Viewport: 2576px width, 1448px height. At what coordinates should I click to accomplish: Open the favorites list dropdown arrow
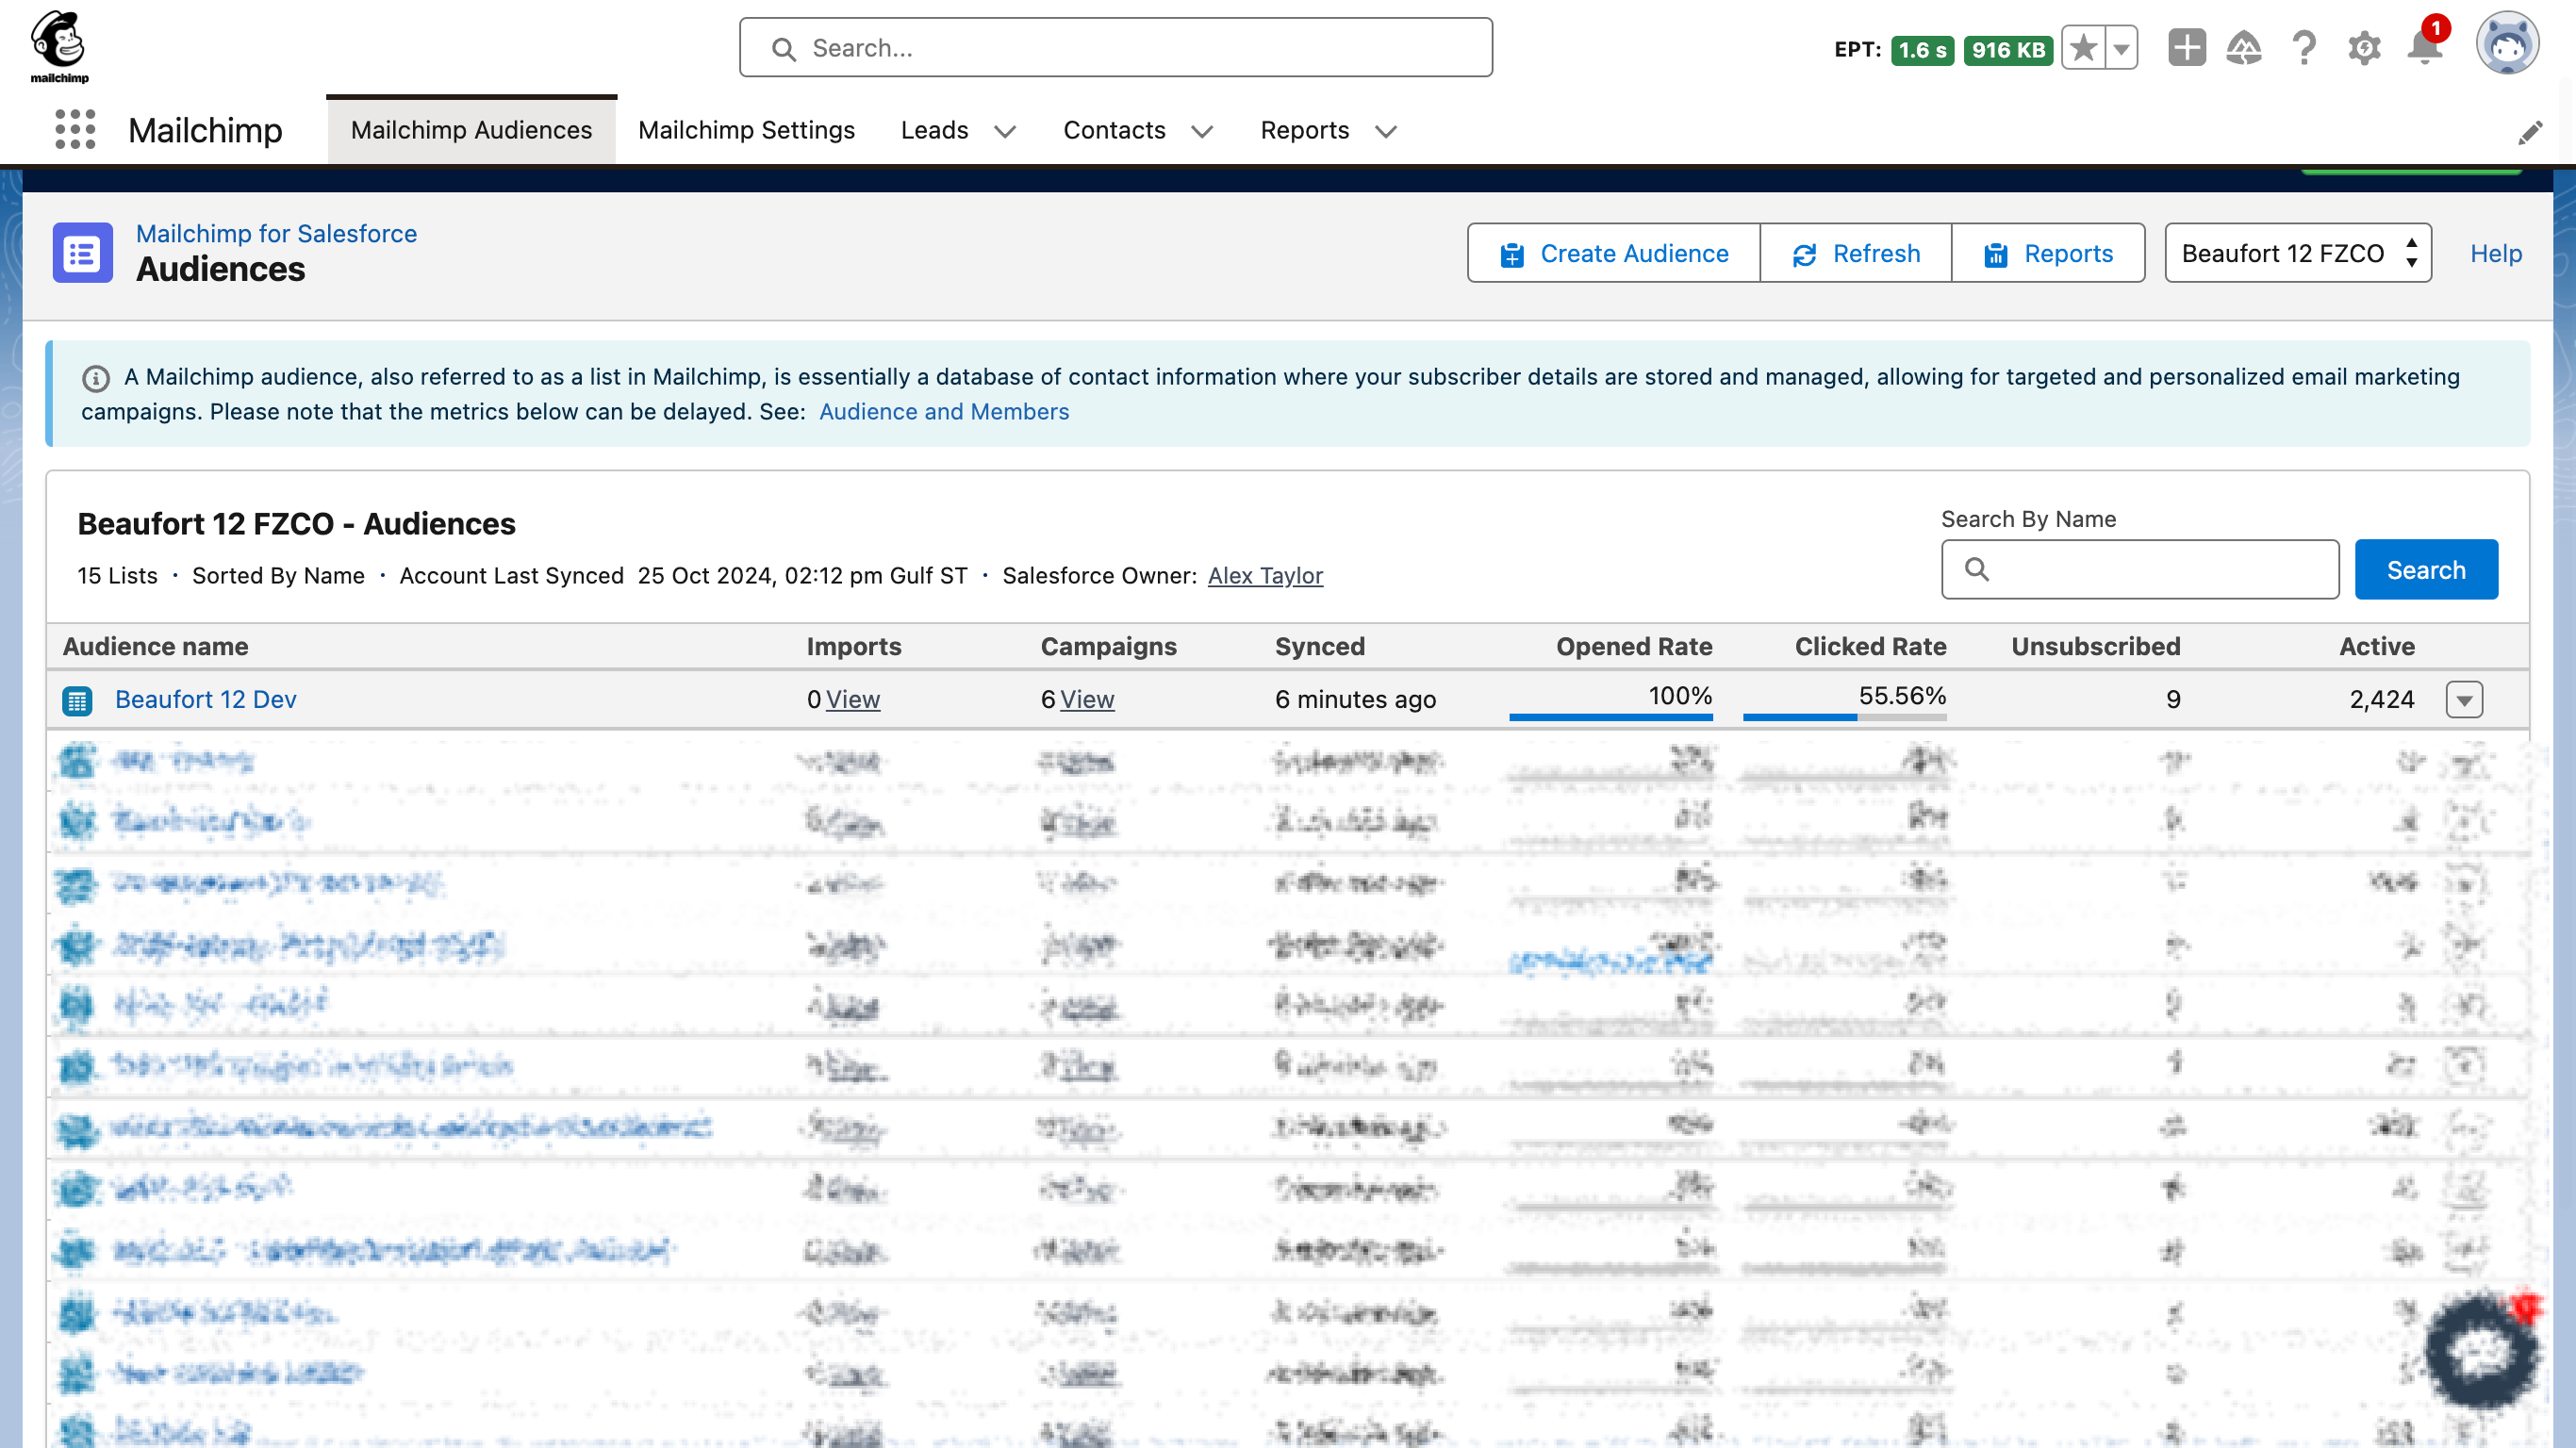(2121, 48)
